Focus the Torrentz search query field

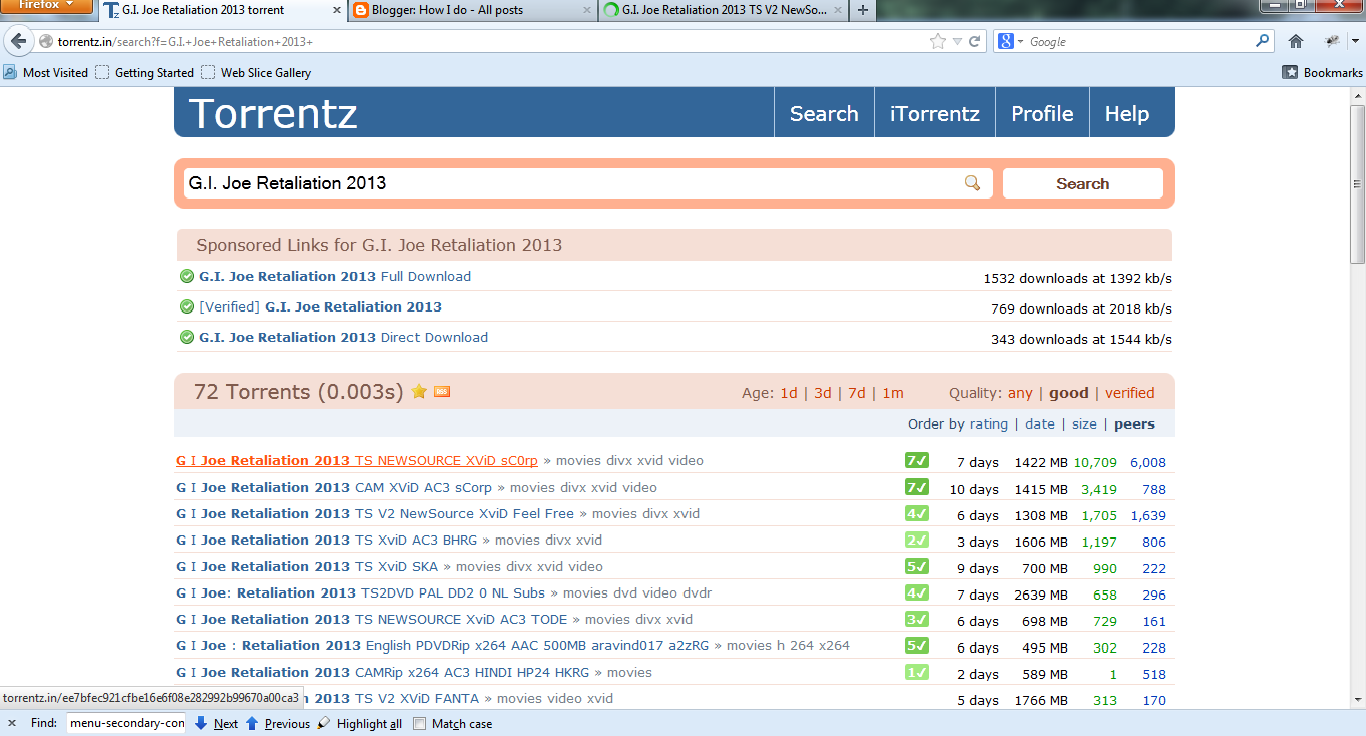[x=574, y=183]
